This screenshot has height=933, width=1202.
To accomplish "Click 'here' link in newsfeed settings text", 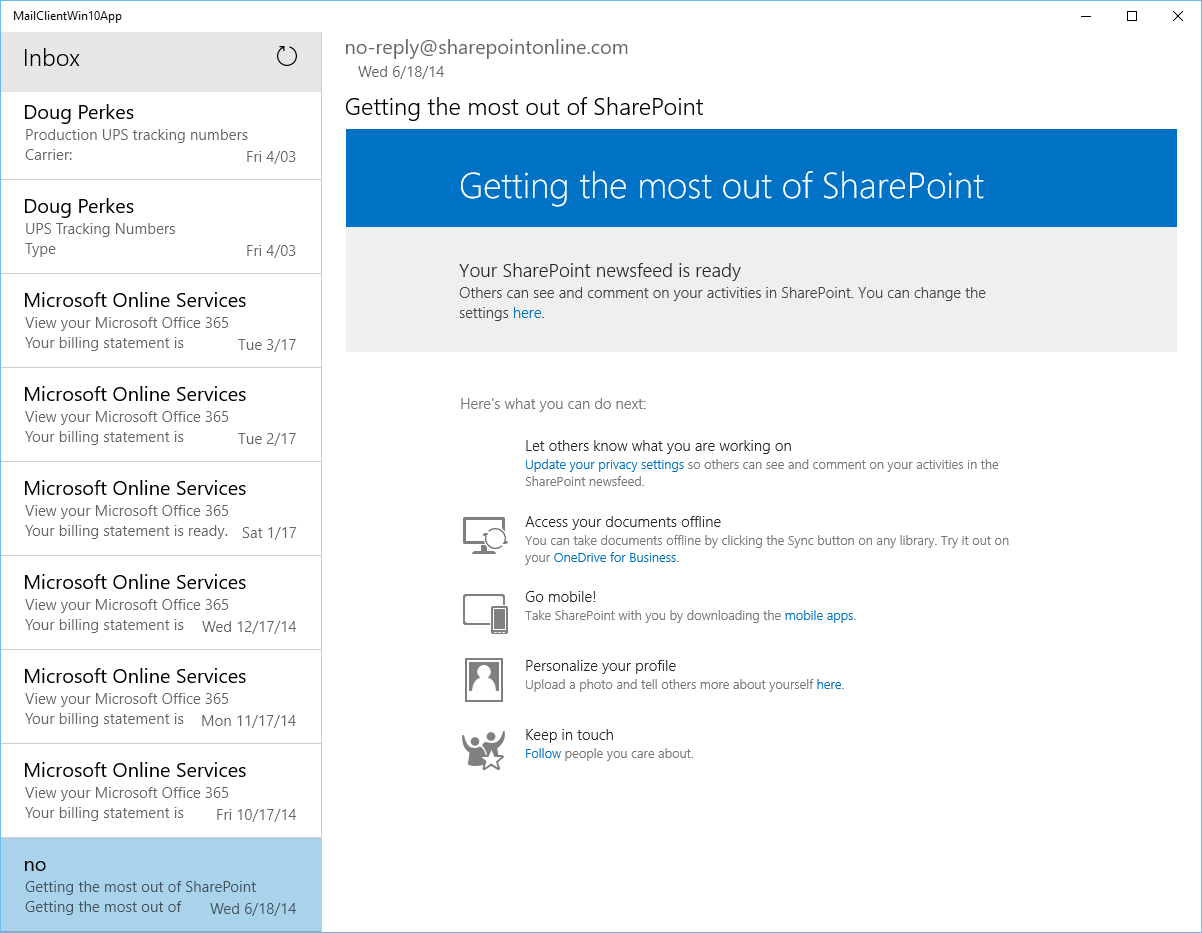I will tap(526, 313).
